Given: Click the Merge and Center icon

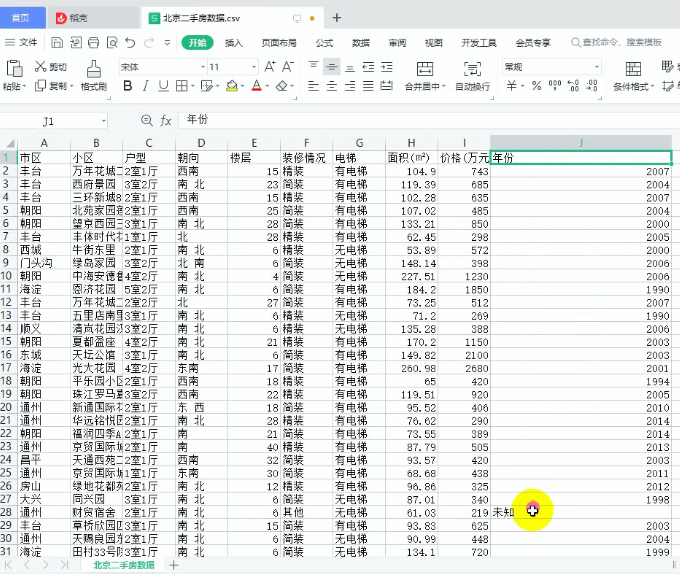Looking at the screenshot, I should (425, 68).
